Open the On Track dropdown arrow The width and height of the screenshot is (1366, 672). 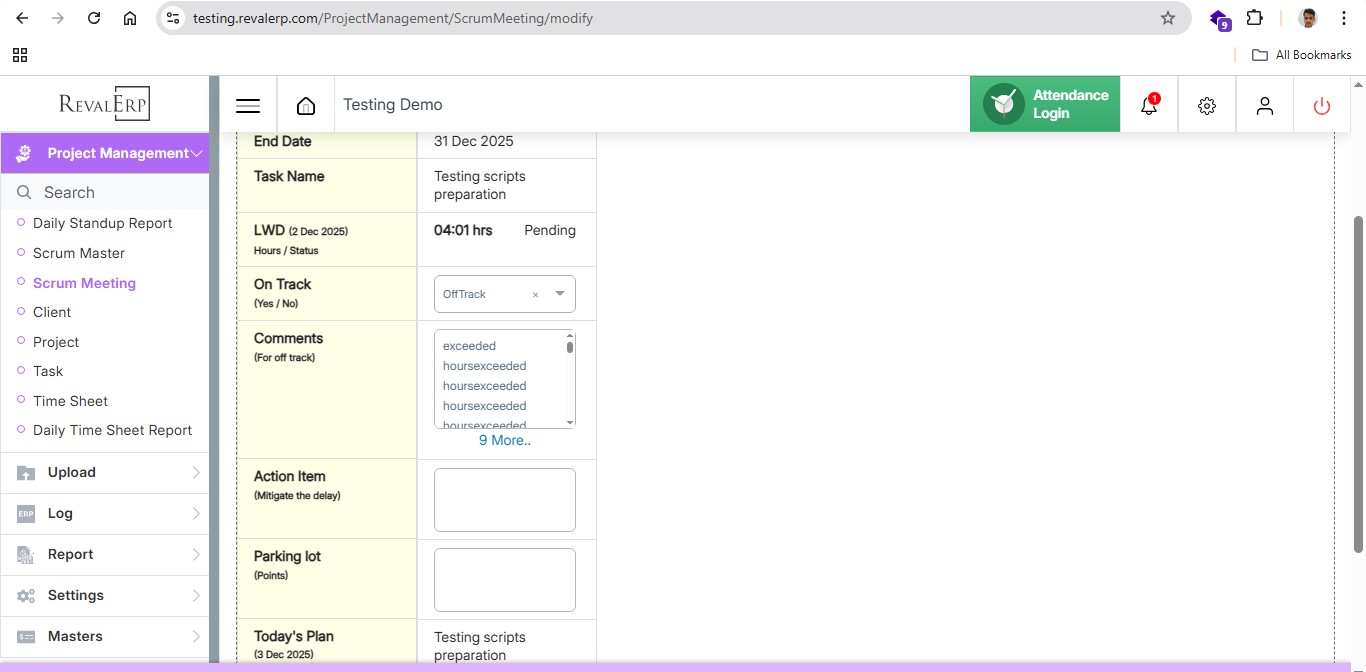coord(560,294)
